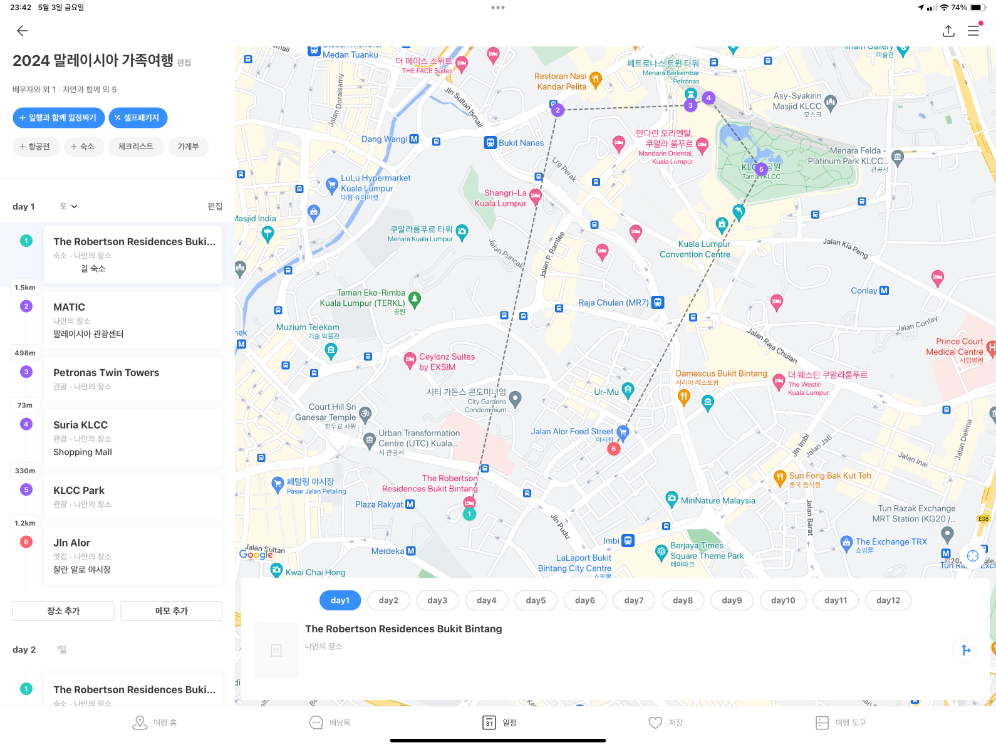This screenshot has height=747, width=996.
Task: Switch to day8 chip
Action: [682, 600]
